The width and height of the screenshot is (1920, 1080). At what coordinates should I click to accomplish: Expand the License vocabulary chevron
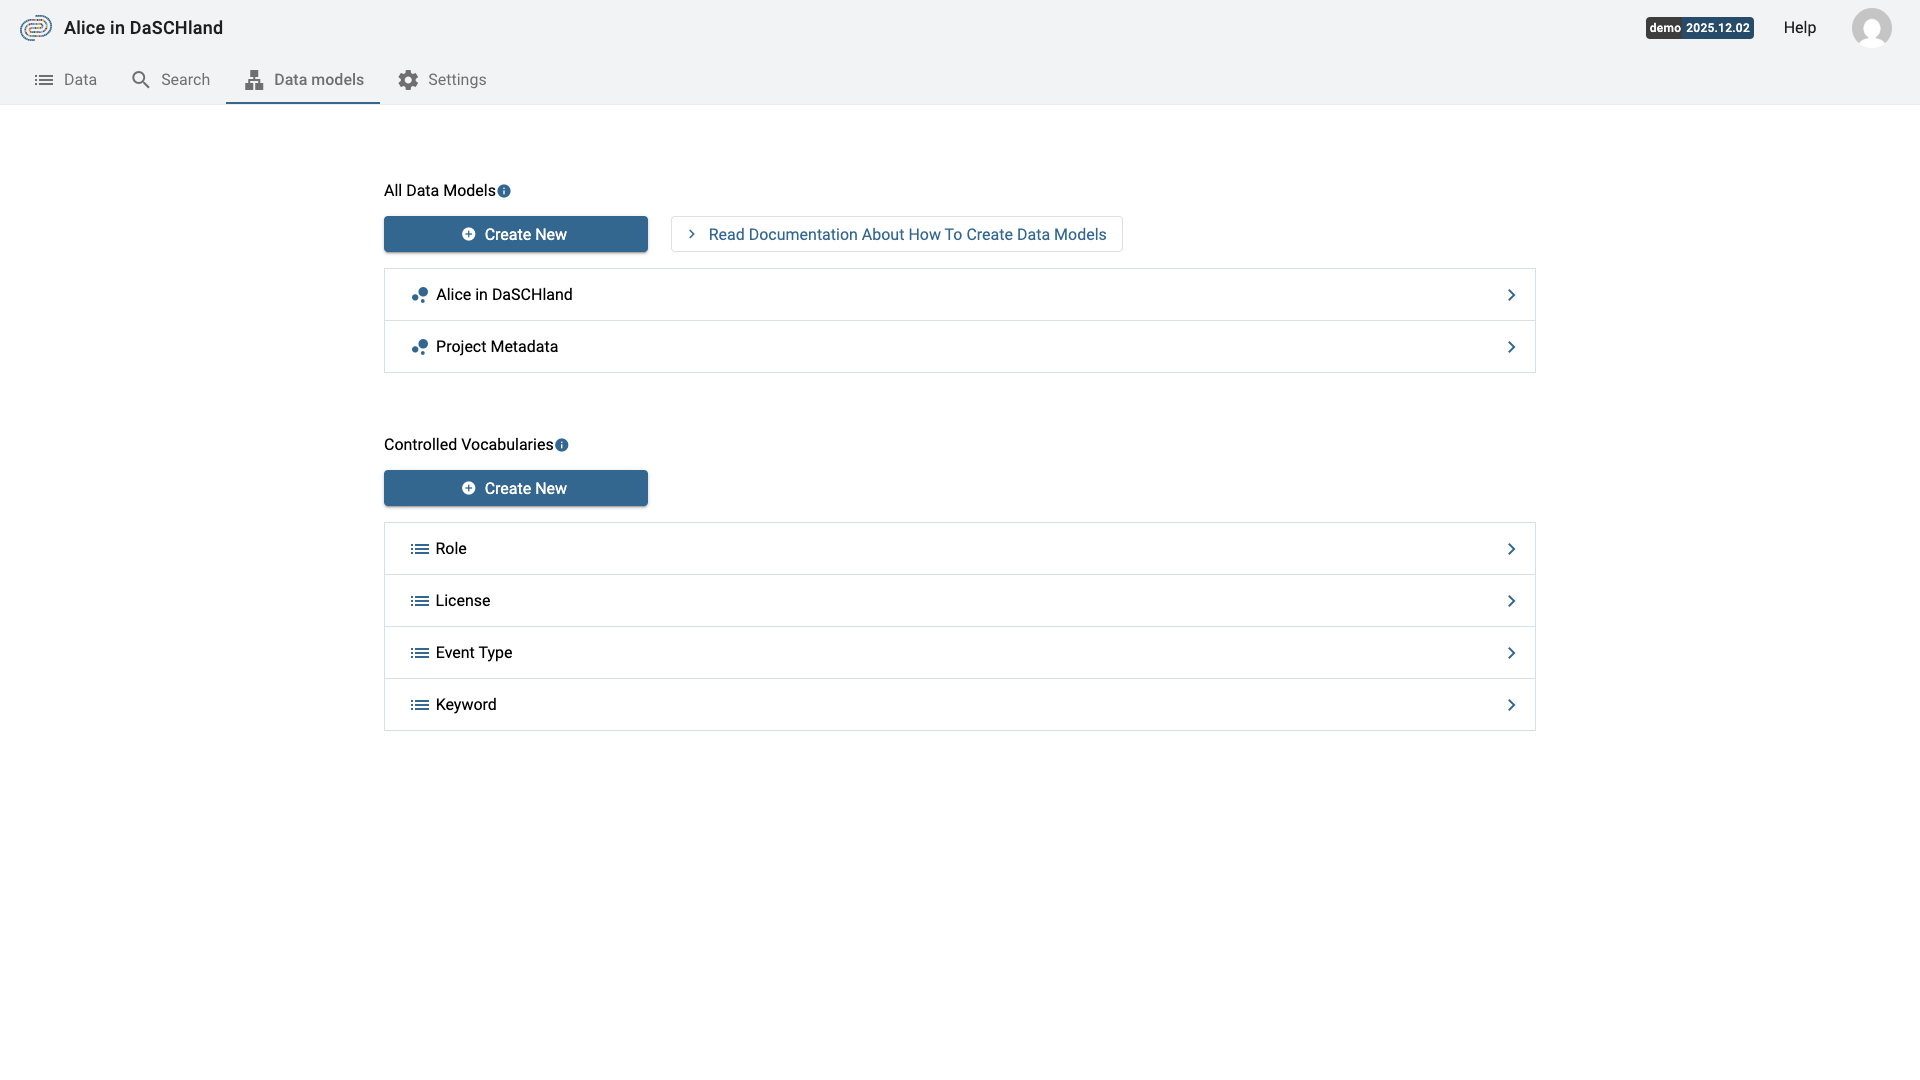point(1511,601)
